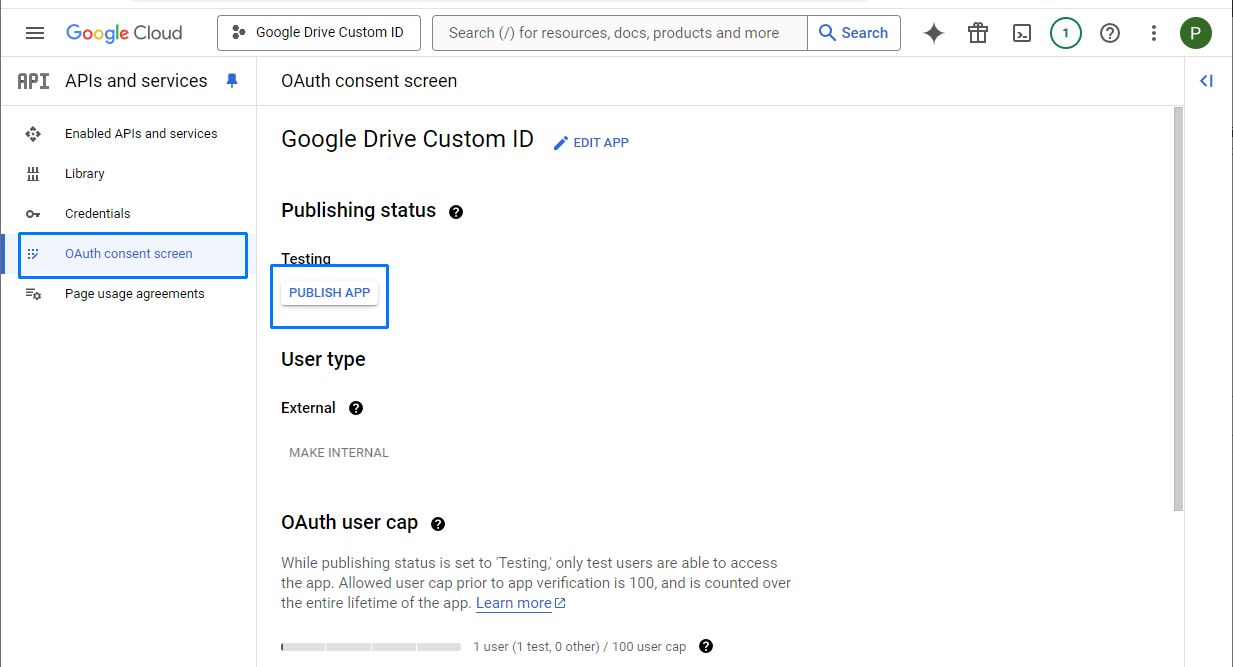The width and height of the screenshot is (1233, 667).
Task: Open the Learn more link
Action: (x=513, y=602)
